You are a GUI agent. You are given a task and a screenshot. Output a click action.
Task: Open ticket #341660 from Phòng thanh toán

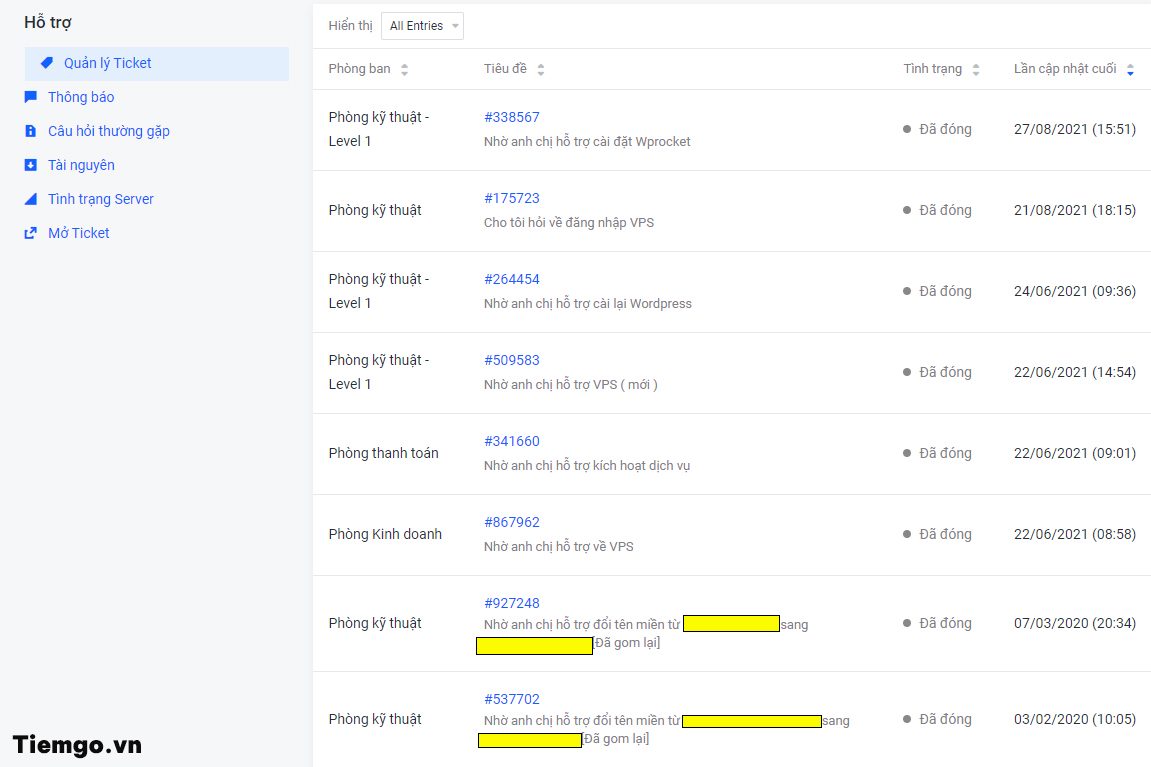pyautogui.click(x=511, y=441)
